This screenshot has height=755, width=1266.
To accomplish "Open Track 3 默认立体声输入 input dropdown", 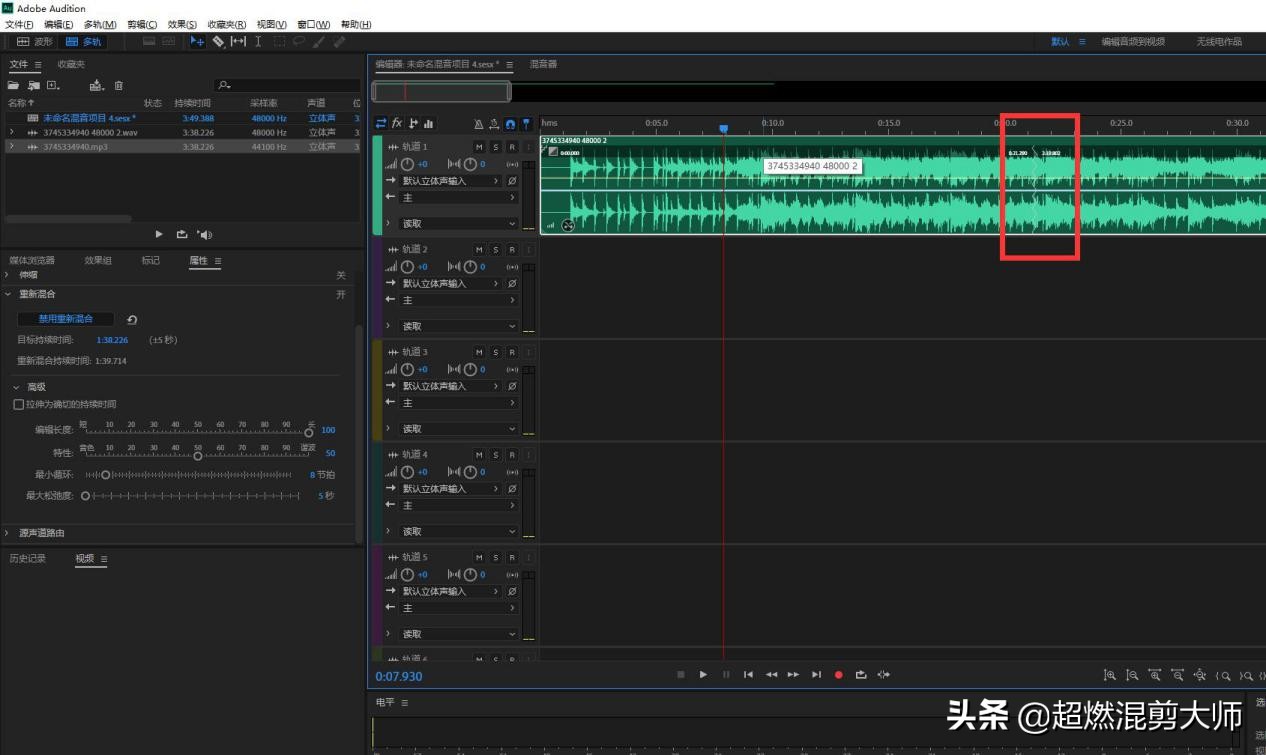I will [451, 386].
